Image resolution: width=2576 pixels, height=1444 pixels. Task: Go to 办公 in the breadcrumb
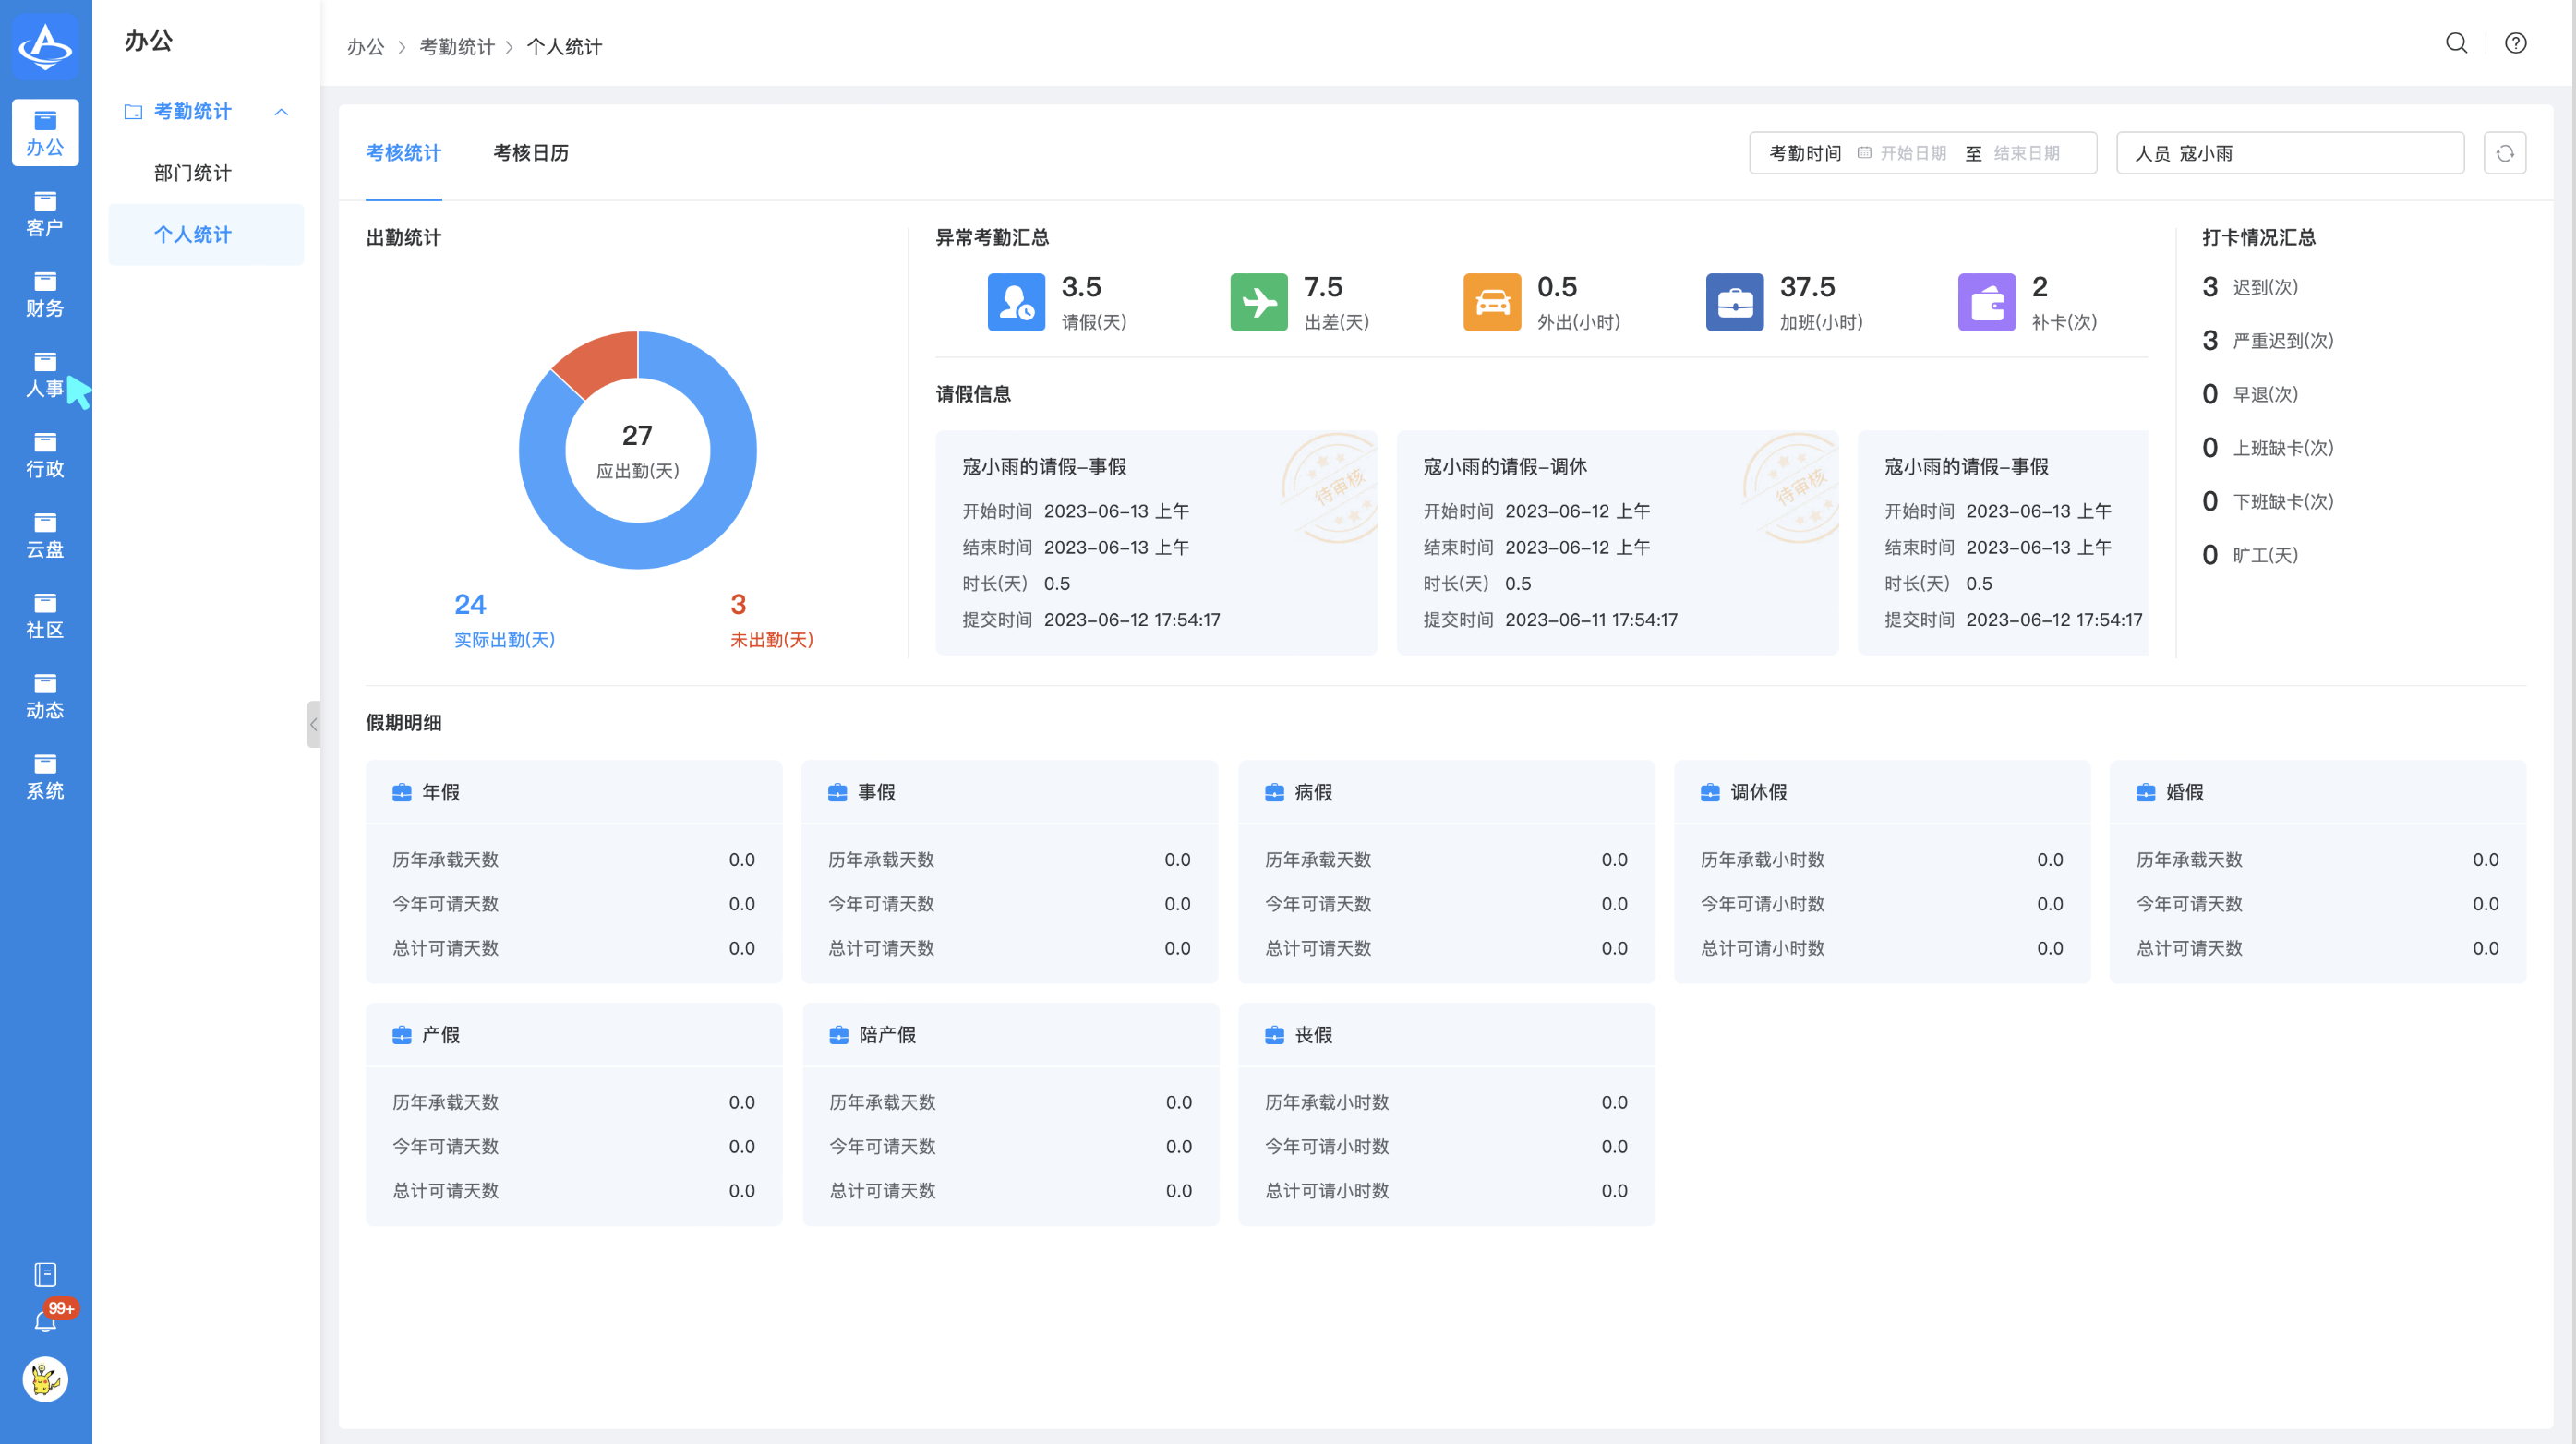coord(365,47)
